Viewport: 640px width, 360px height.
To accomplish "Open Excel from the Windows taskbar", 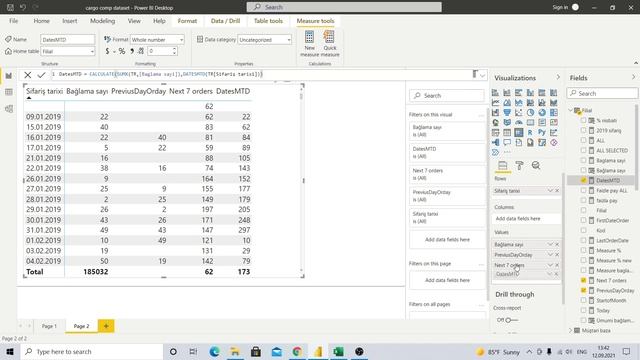I will point(338,351).
